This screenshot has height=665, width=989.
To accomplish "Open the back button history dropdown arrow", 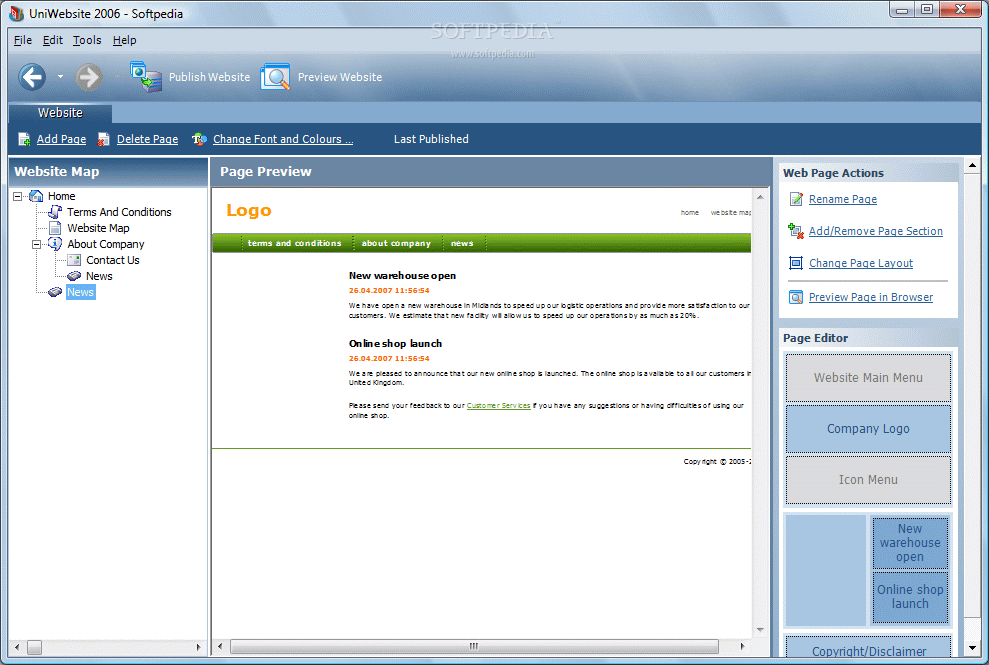I will click(x=61, y=77).
